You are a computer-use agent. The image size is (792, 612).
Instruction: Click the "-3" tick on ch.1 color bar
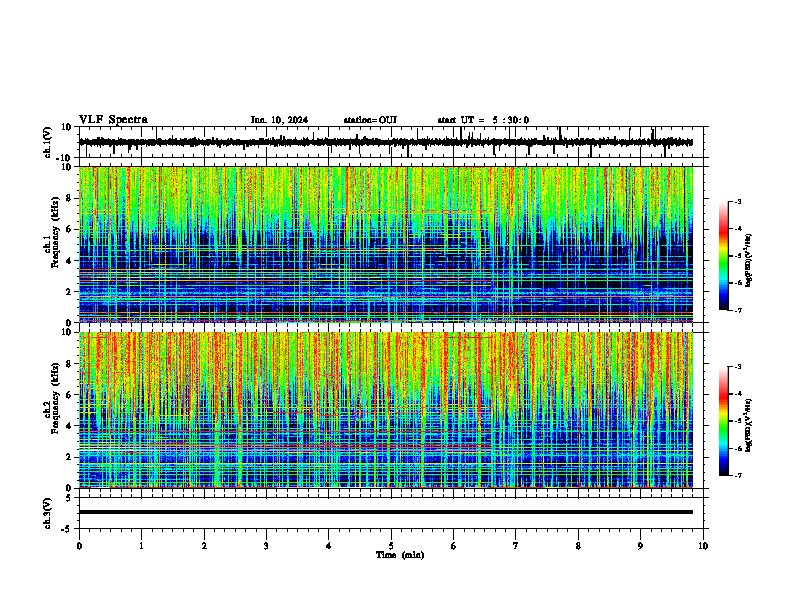click(738, 202)
